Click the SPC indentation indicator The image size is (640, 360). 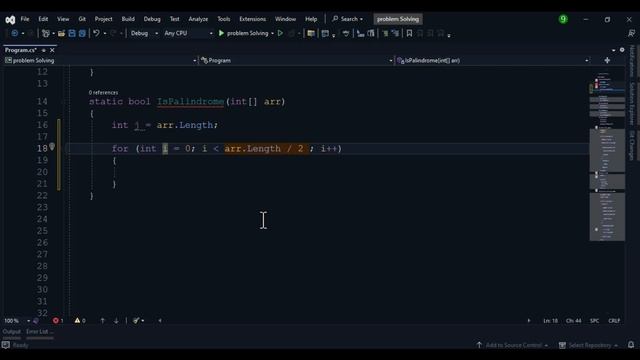coord(594,321)
